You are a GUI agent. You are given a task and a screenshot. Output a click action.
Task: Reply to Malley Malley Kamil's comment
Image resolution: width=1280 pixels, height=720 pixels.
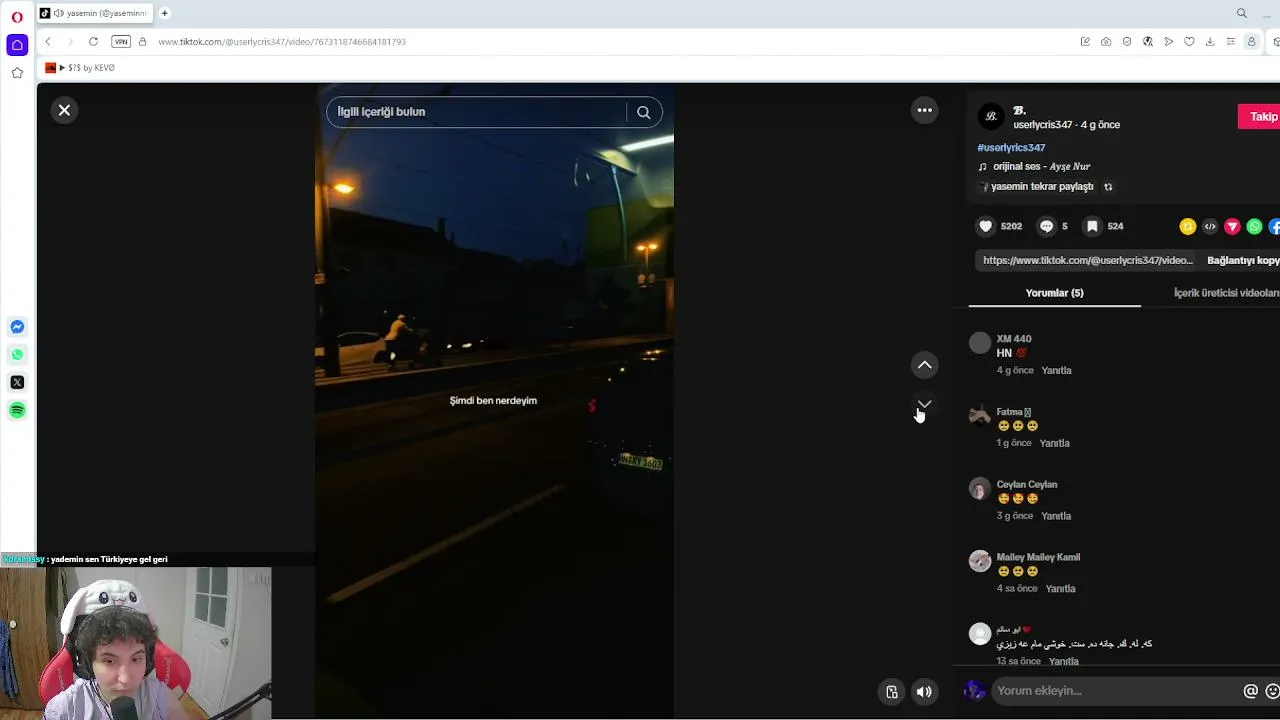(x=1060, y=589)
